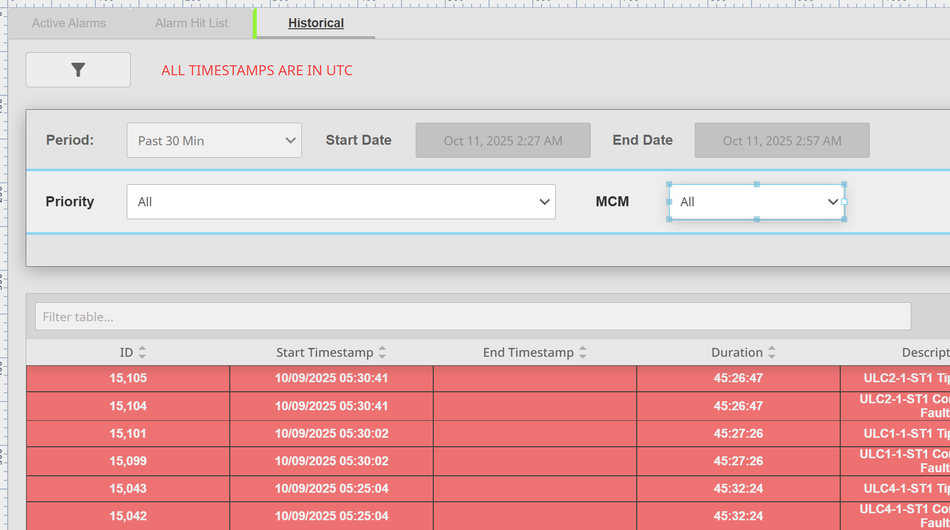This screenshot has height=530, width=950.
Task: Click the funnel filter icon button
Action: [78, 70]
